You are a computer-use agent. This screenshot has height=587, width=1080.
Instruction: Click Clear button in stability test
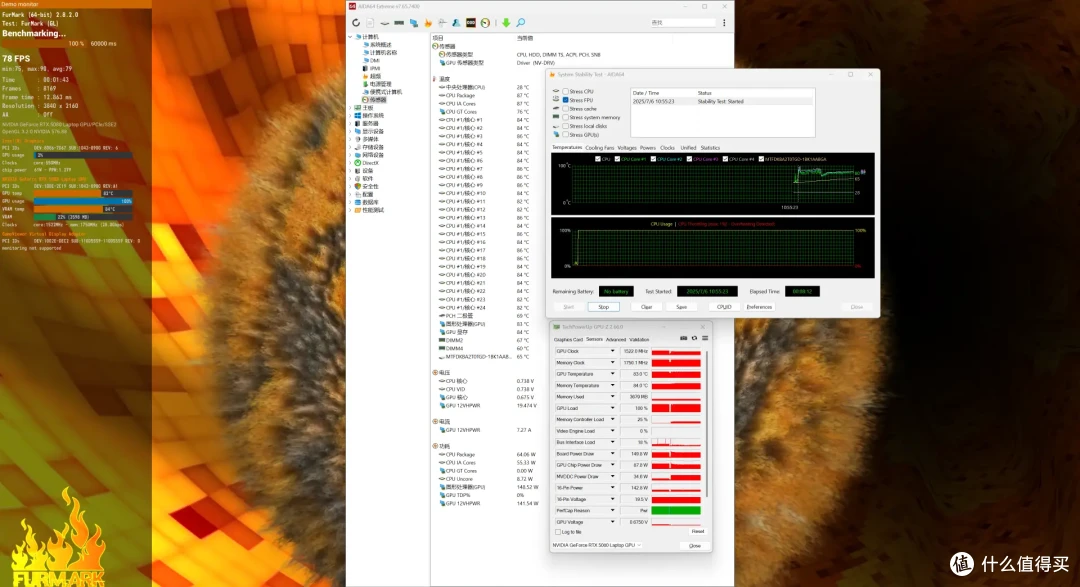(646, 307)
